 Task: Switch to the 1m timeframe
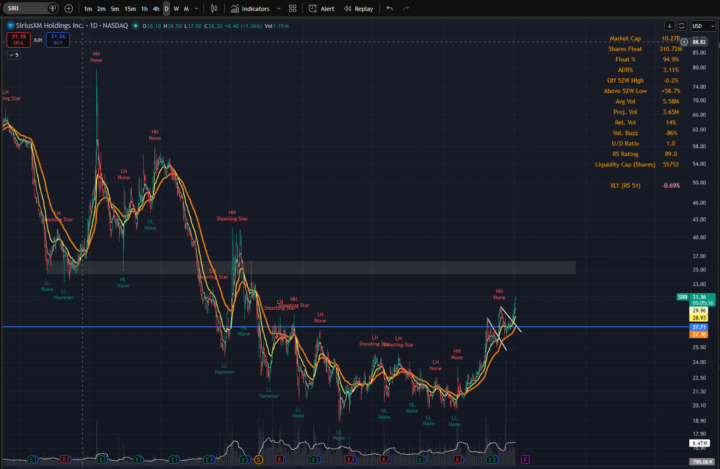[x=88, y=9]
